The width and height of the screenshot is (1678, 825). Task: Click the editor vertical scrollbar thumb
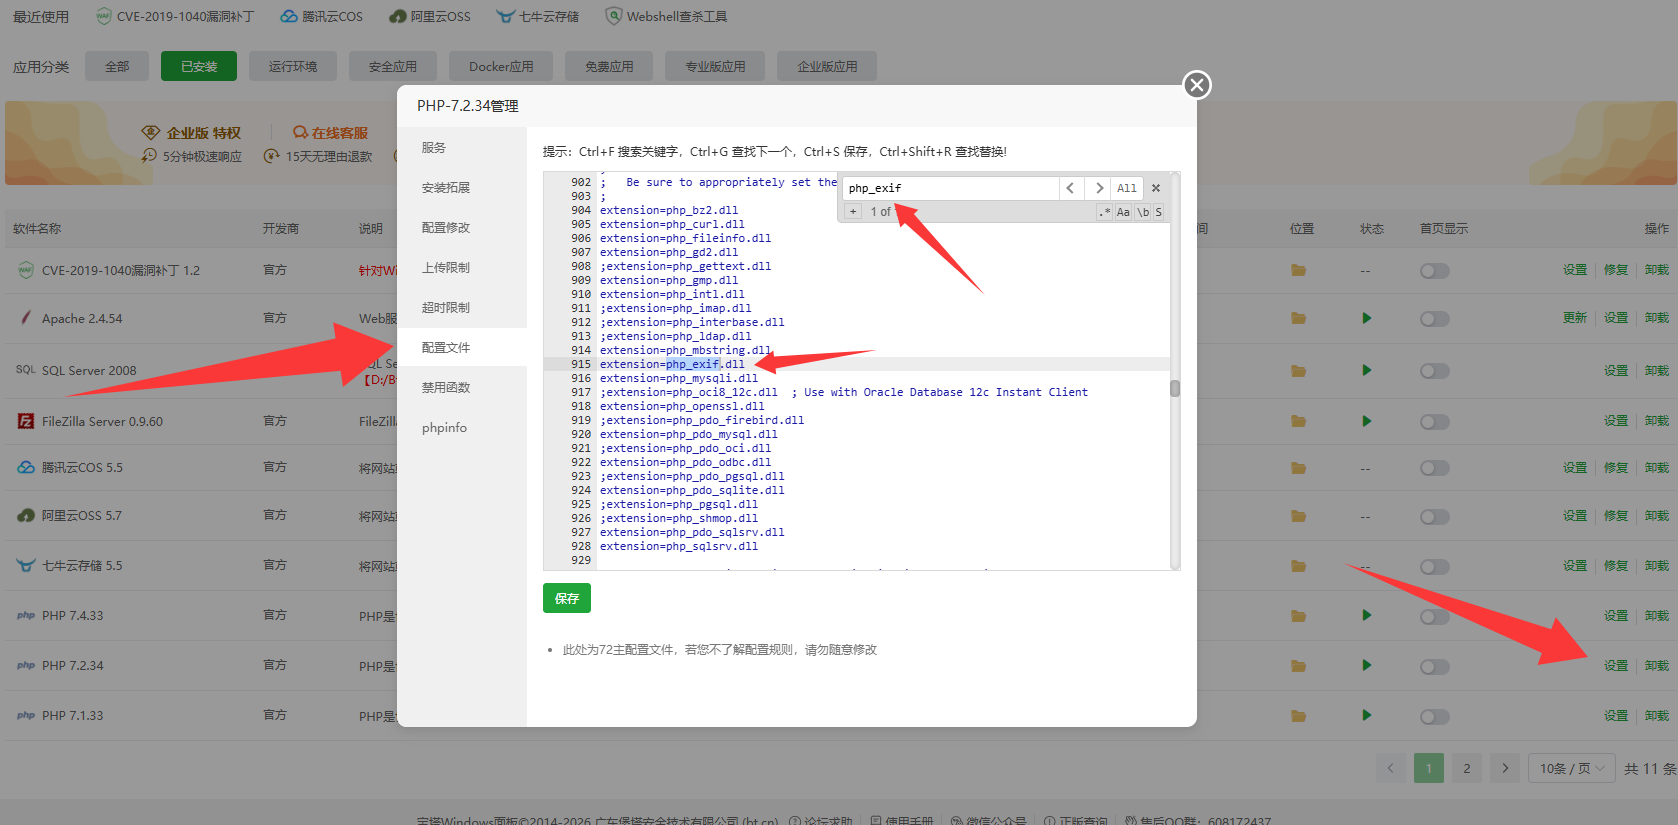click(x=1175, y=388)
